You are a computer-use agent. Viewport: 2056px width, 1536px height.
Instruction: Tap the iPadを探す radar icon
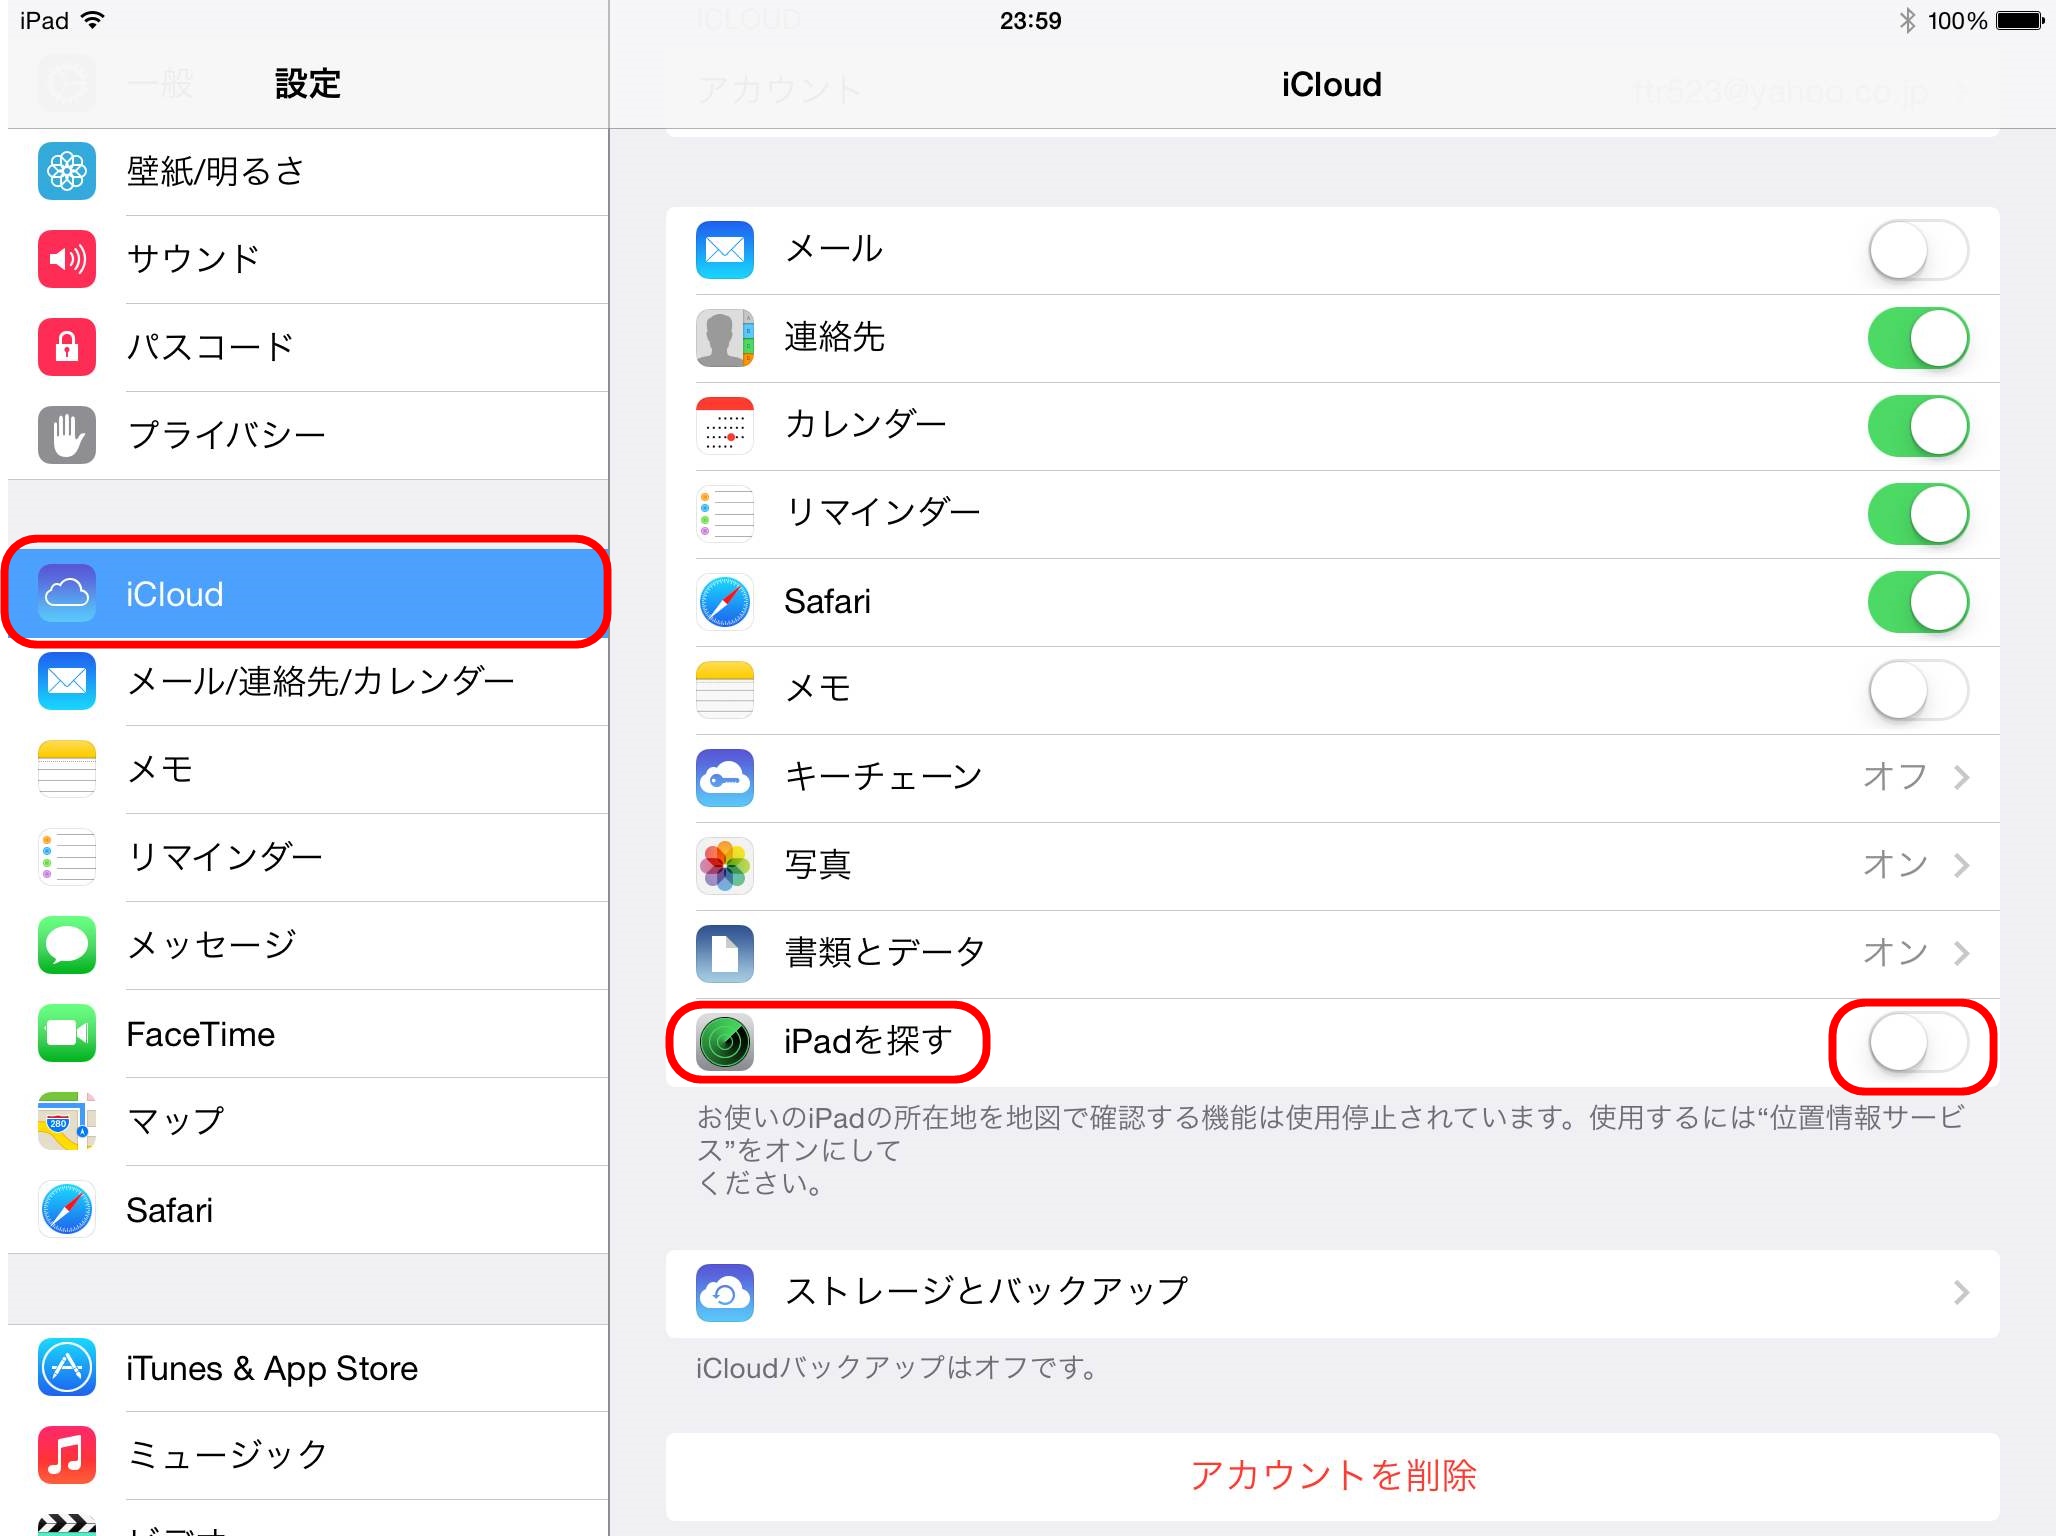pyautogui.click(x=725, y=1042)
